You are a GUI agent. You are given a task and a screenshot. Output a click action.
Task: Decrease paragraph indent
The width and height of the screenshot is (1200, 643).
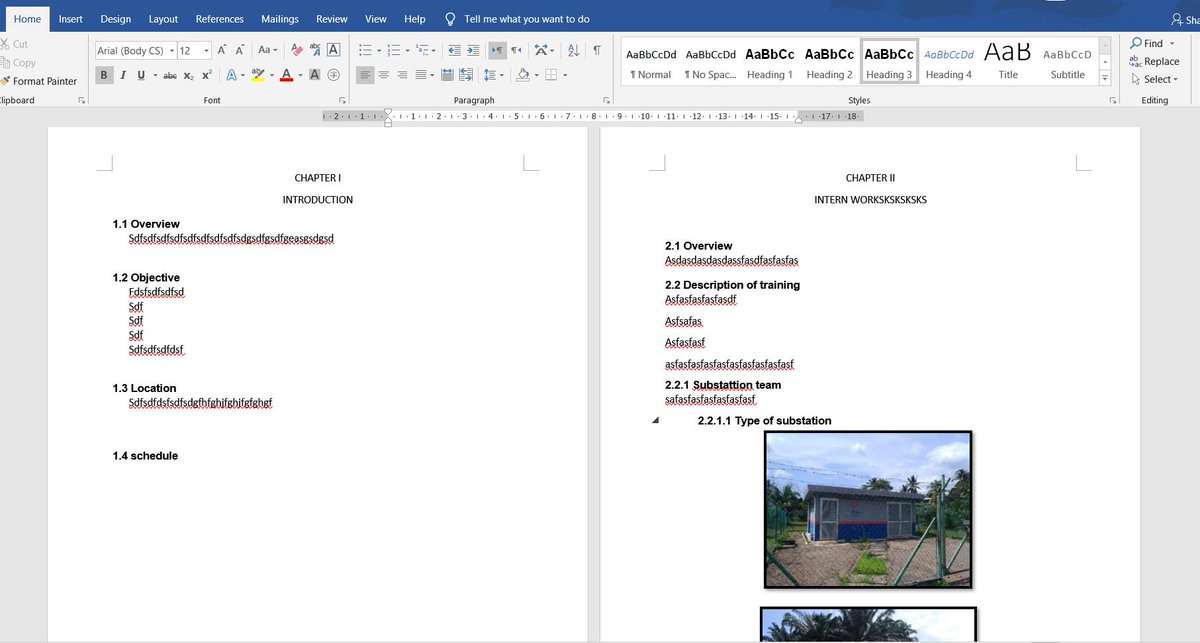(454, 50)
